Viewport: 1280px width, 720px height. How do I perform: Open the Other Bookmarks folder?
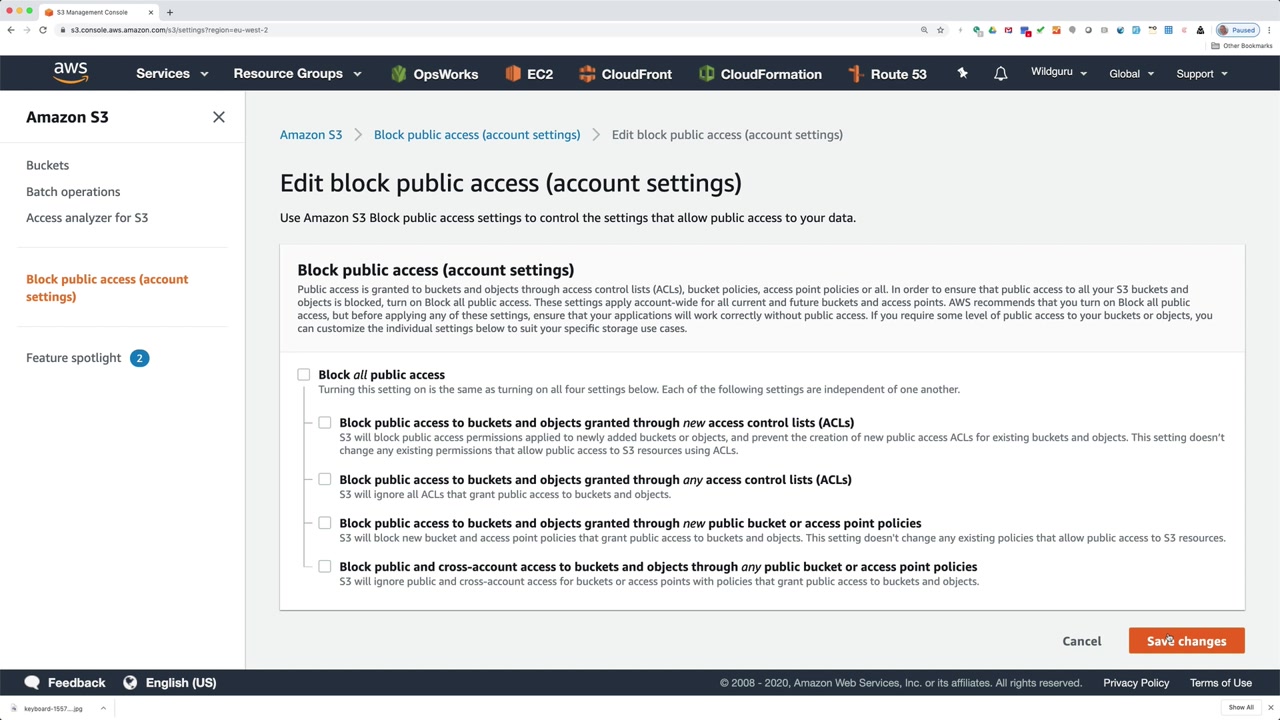(1242, 46)
